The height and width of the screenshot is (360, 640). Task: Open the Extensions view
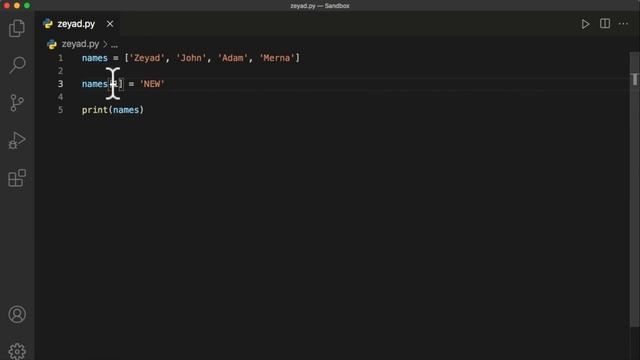(17, 178)
